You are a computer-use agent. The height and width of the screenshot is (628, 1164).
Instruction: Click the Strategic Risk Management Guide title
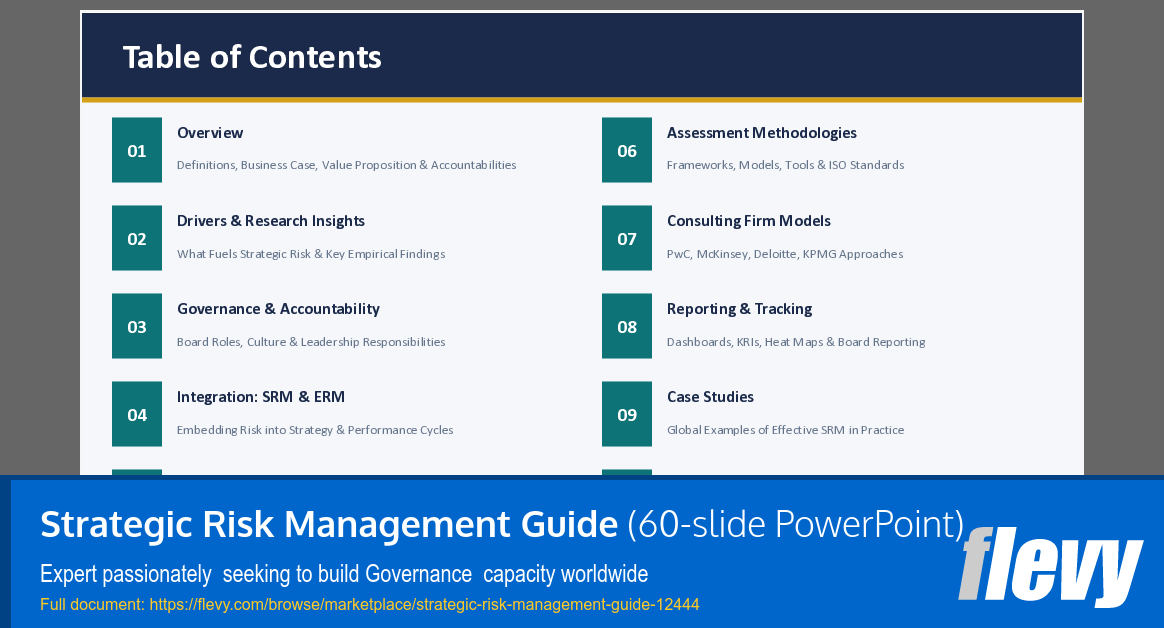point(329,524)
